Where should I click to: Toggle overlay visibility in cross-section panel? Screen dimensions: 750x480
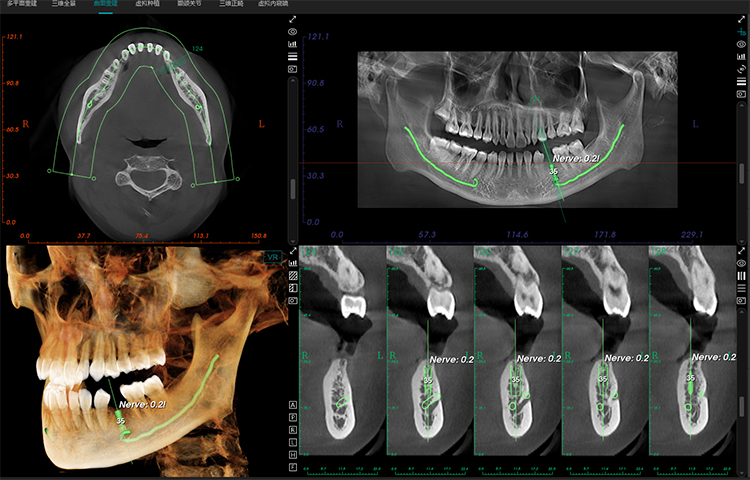(741, 261)
